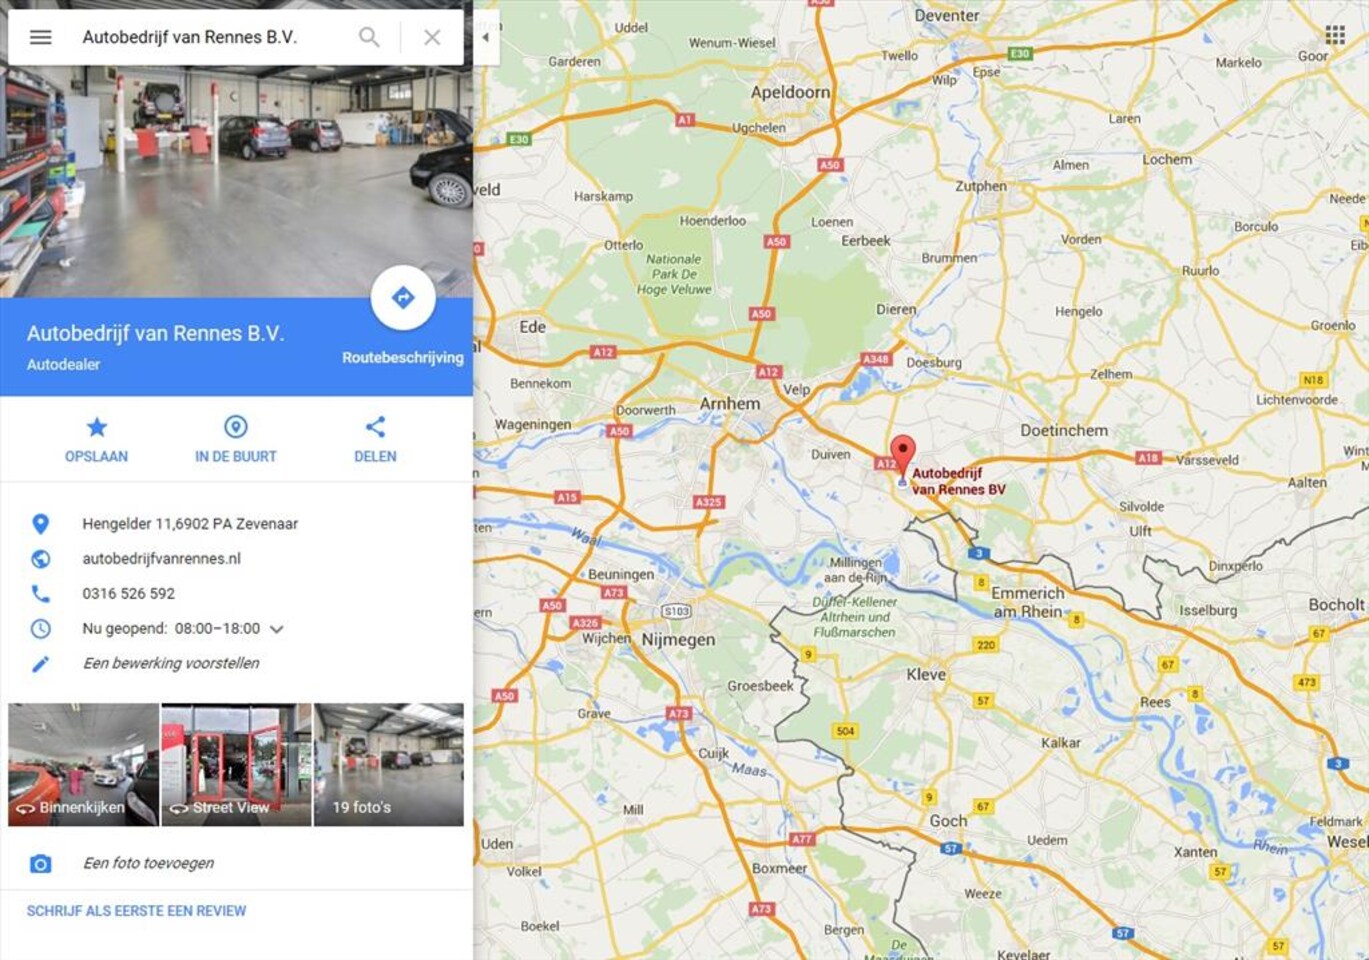View the 19 foto's thumbnail
This screenshot has width=1369, height=960.
(x=389, y=765)
